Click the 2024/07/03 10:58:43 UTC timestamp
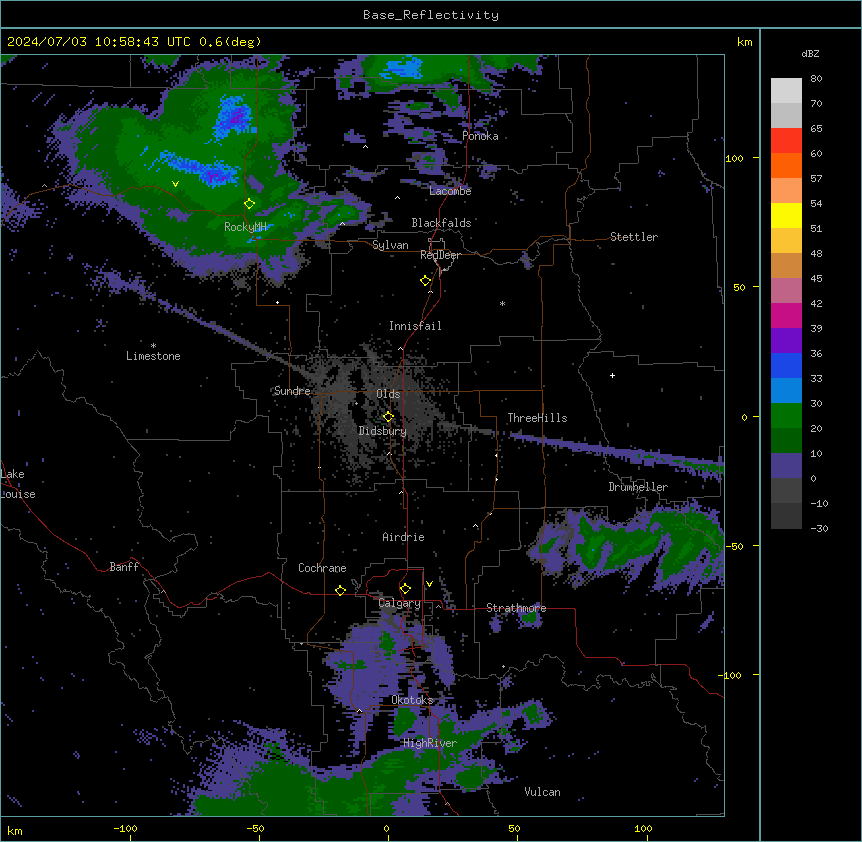 pos(99,42)
